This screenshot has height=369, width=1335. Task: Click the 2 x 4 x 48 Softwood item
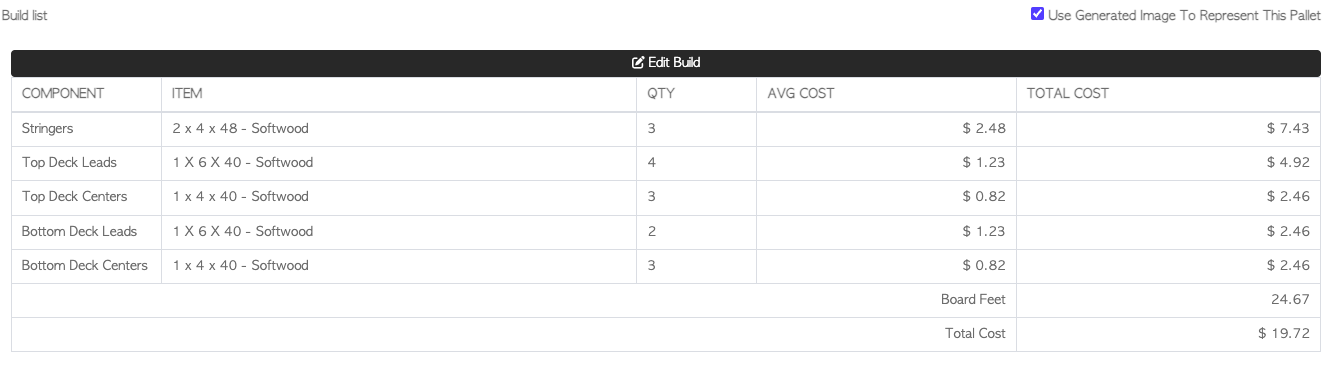tap(240, 129)
